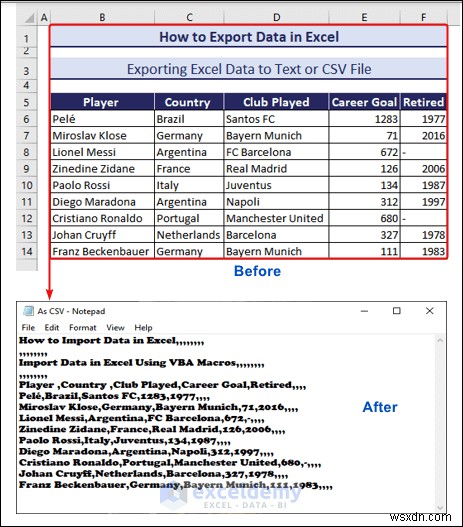
Task: Click the Club Played header cell
Action: click(x=276, y=102)
